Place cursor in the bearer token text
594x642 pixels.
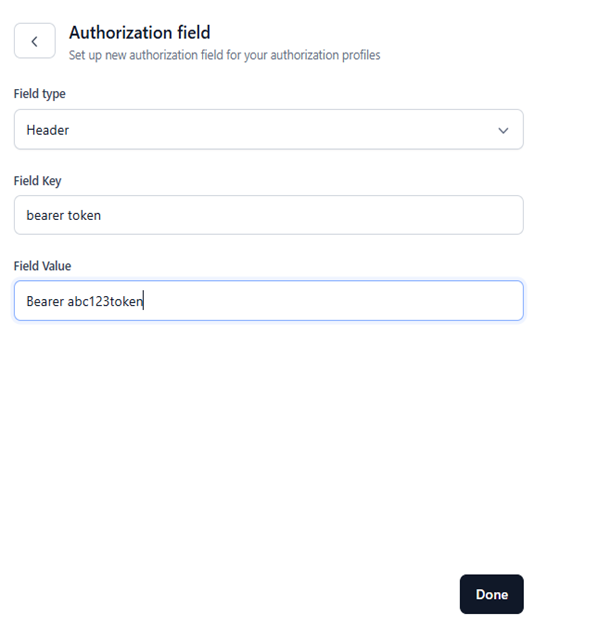63,215
